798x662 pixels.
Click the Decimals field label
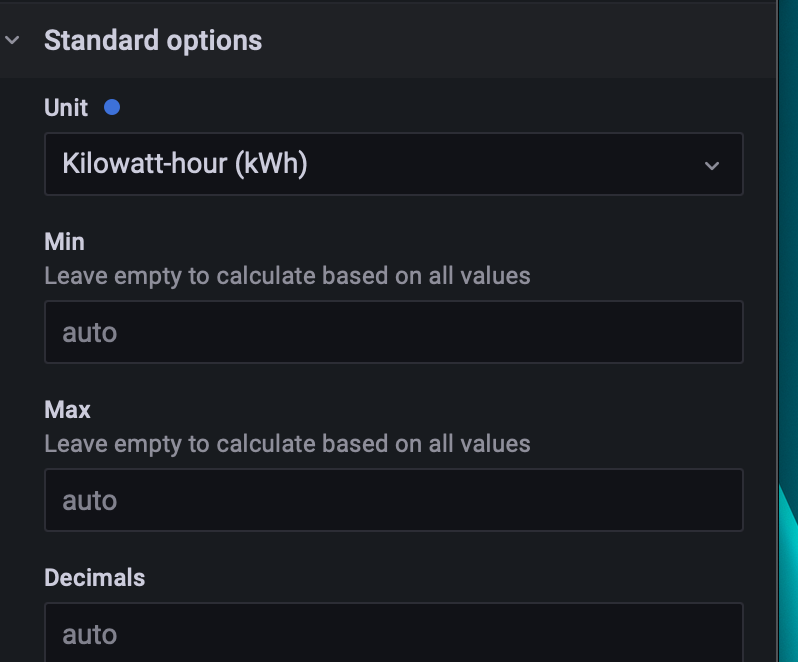(x=94, y=578)
